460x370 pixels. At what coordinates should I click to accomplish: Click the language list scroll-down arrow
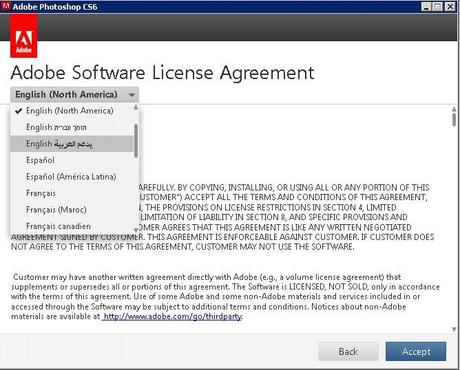pos(136,230)
